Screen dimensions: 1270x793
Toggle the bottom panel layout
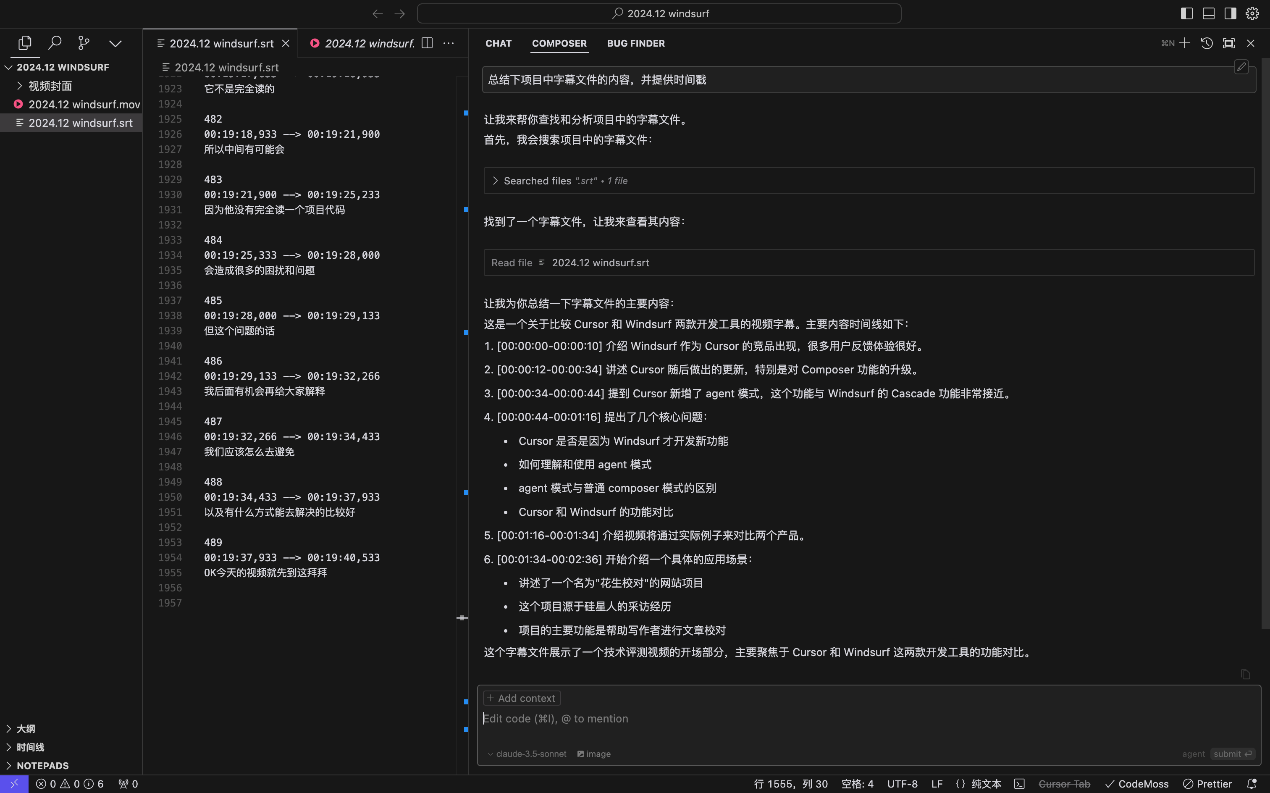(1209, 14)
